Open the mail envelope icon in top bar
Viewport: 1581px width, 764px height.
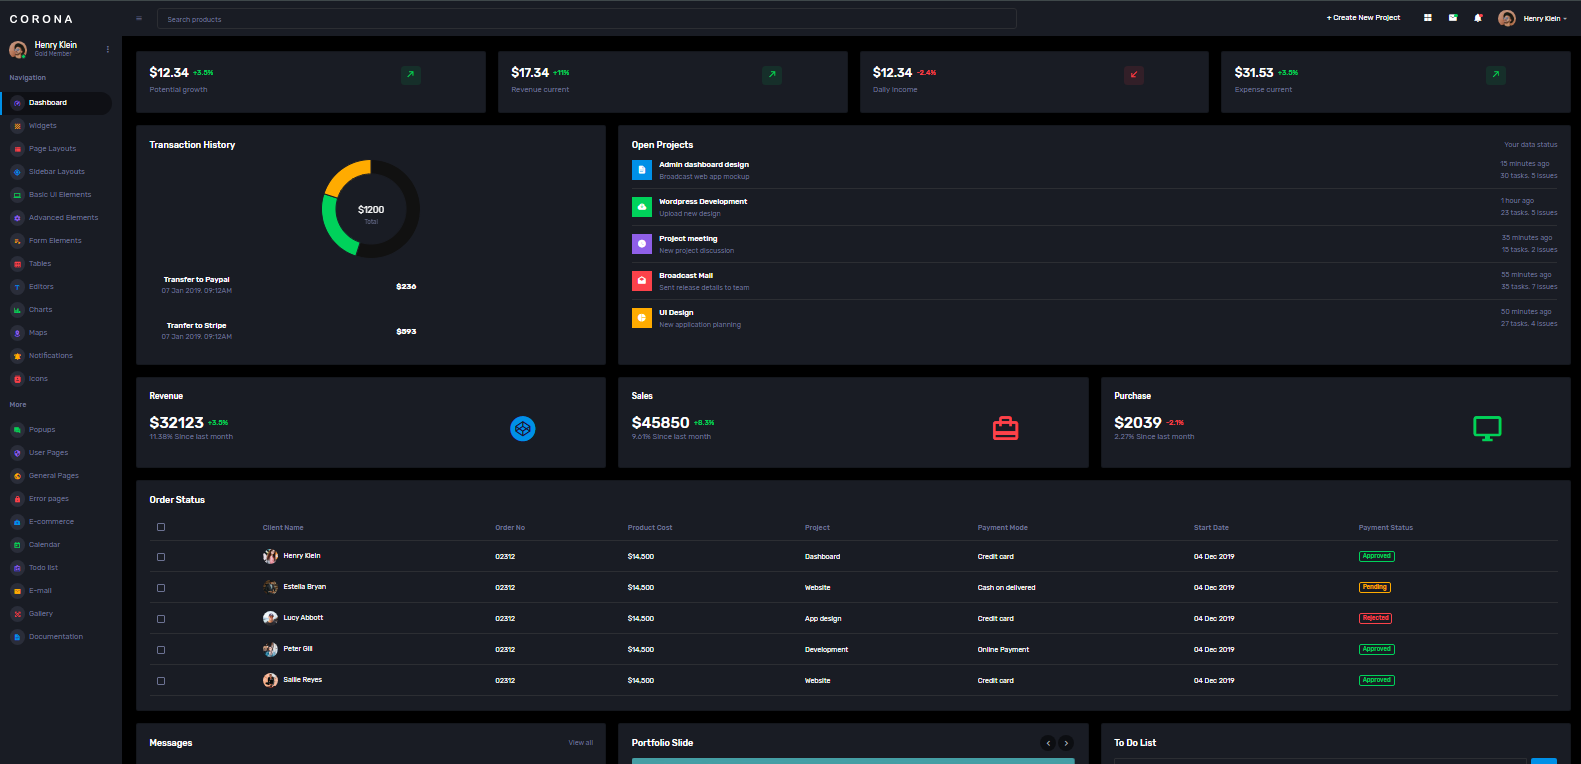(x=1453, y=18)
